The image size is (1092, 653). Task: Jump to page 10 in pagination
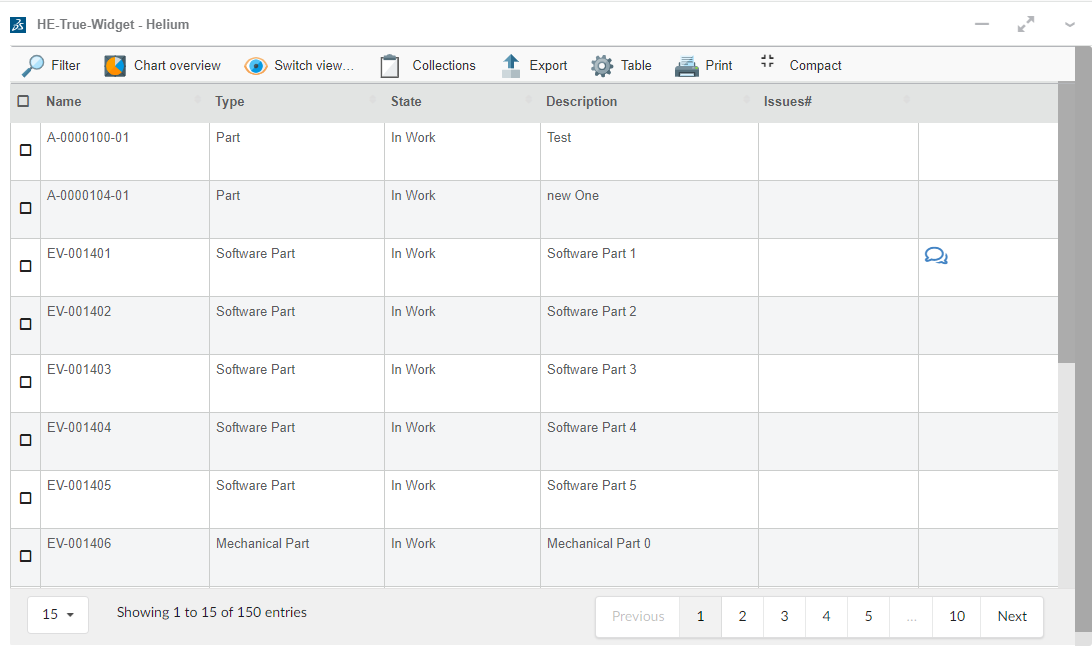(957, 616)
